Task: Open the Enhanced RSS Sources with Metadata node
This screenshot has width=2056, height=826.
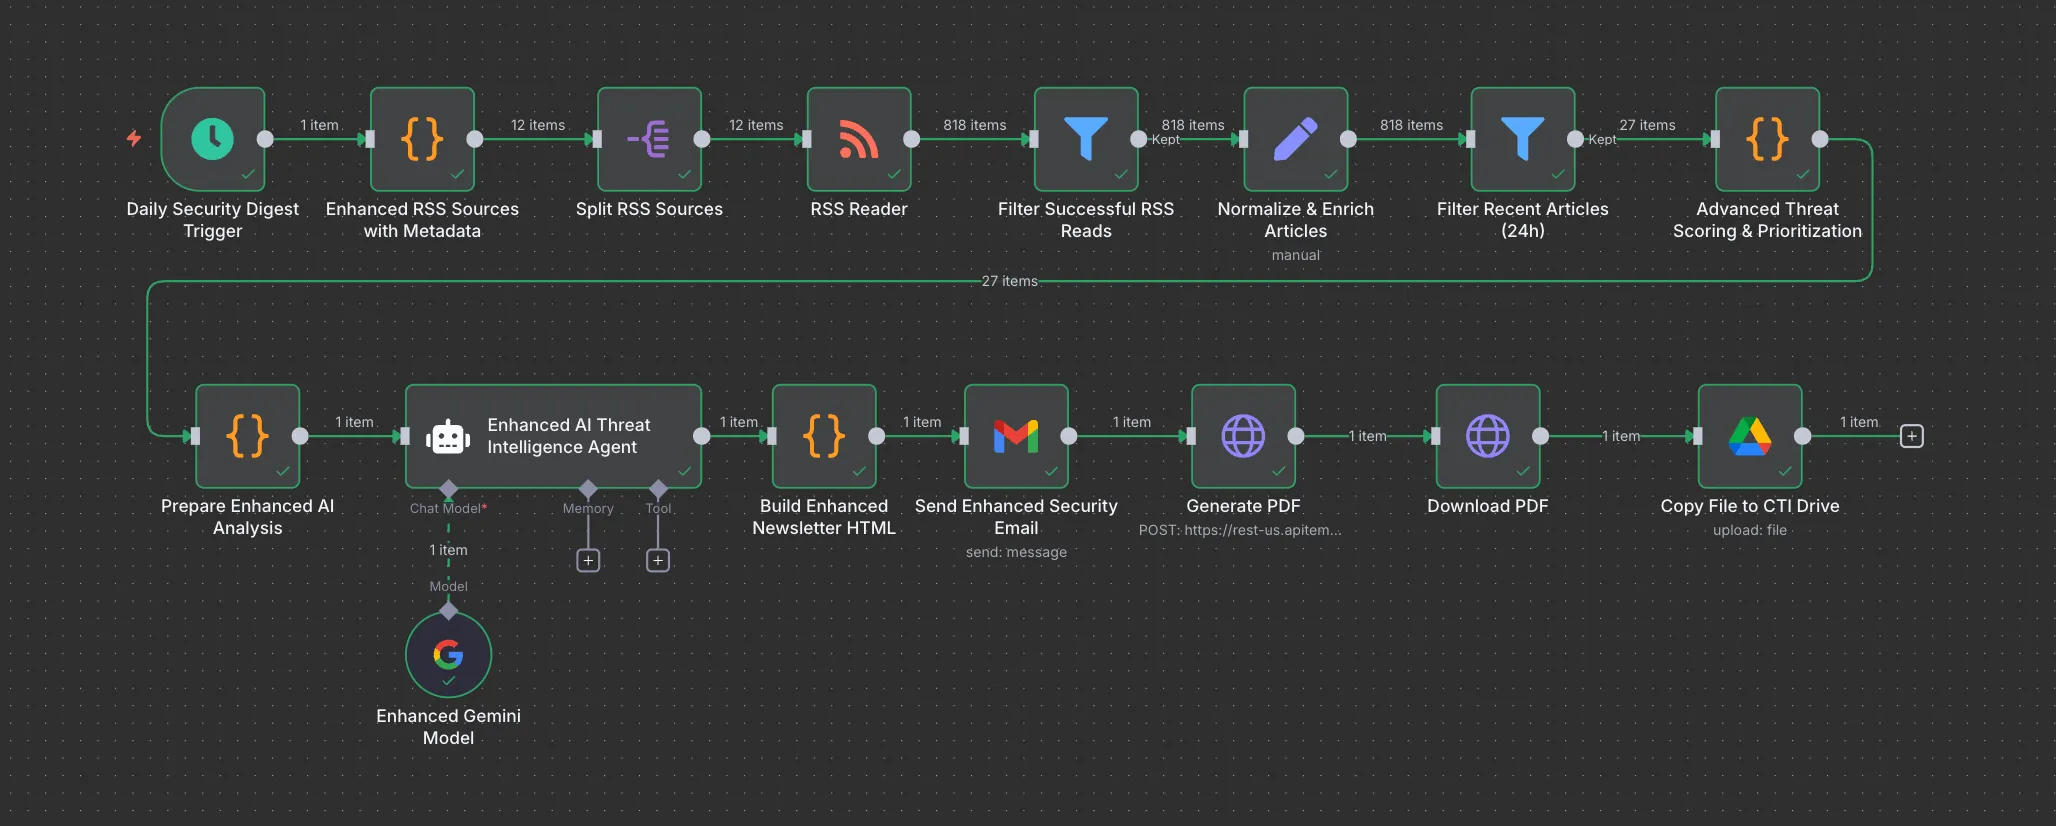Action: click(x=422, y=139)
